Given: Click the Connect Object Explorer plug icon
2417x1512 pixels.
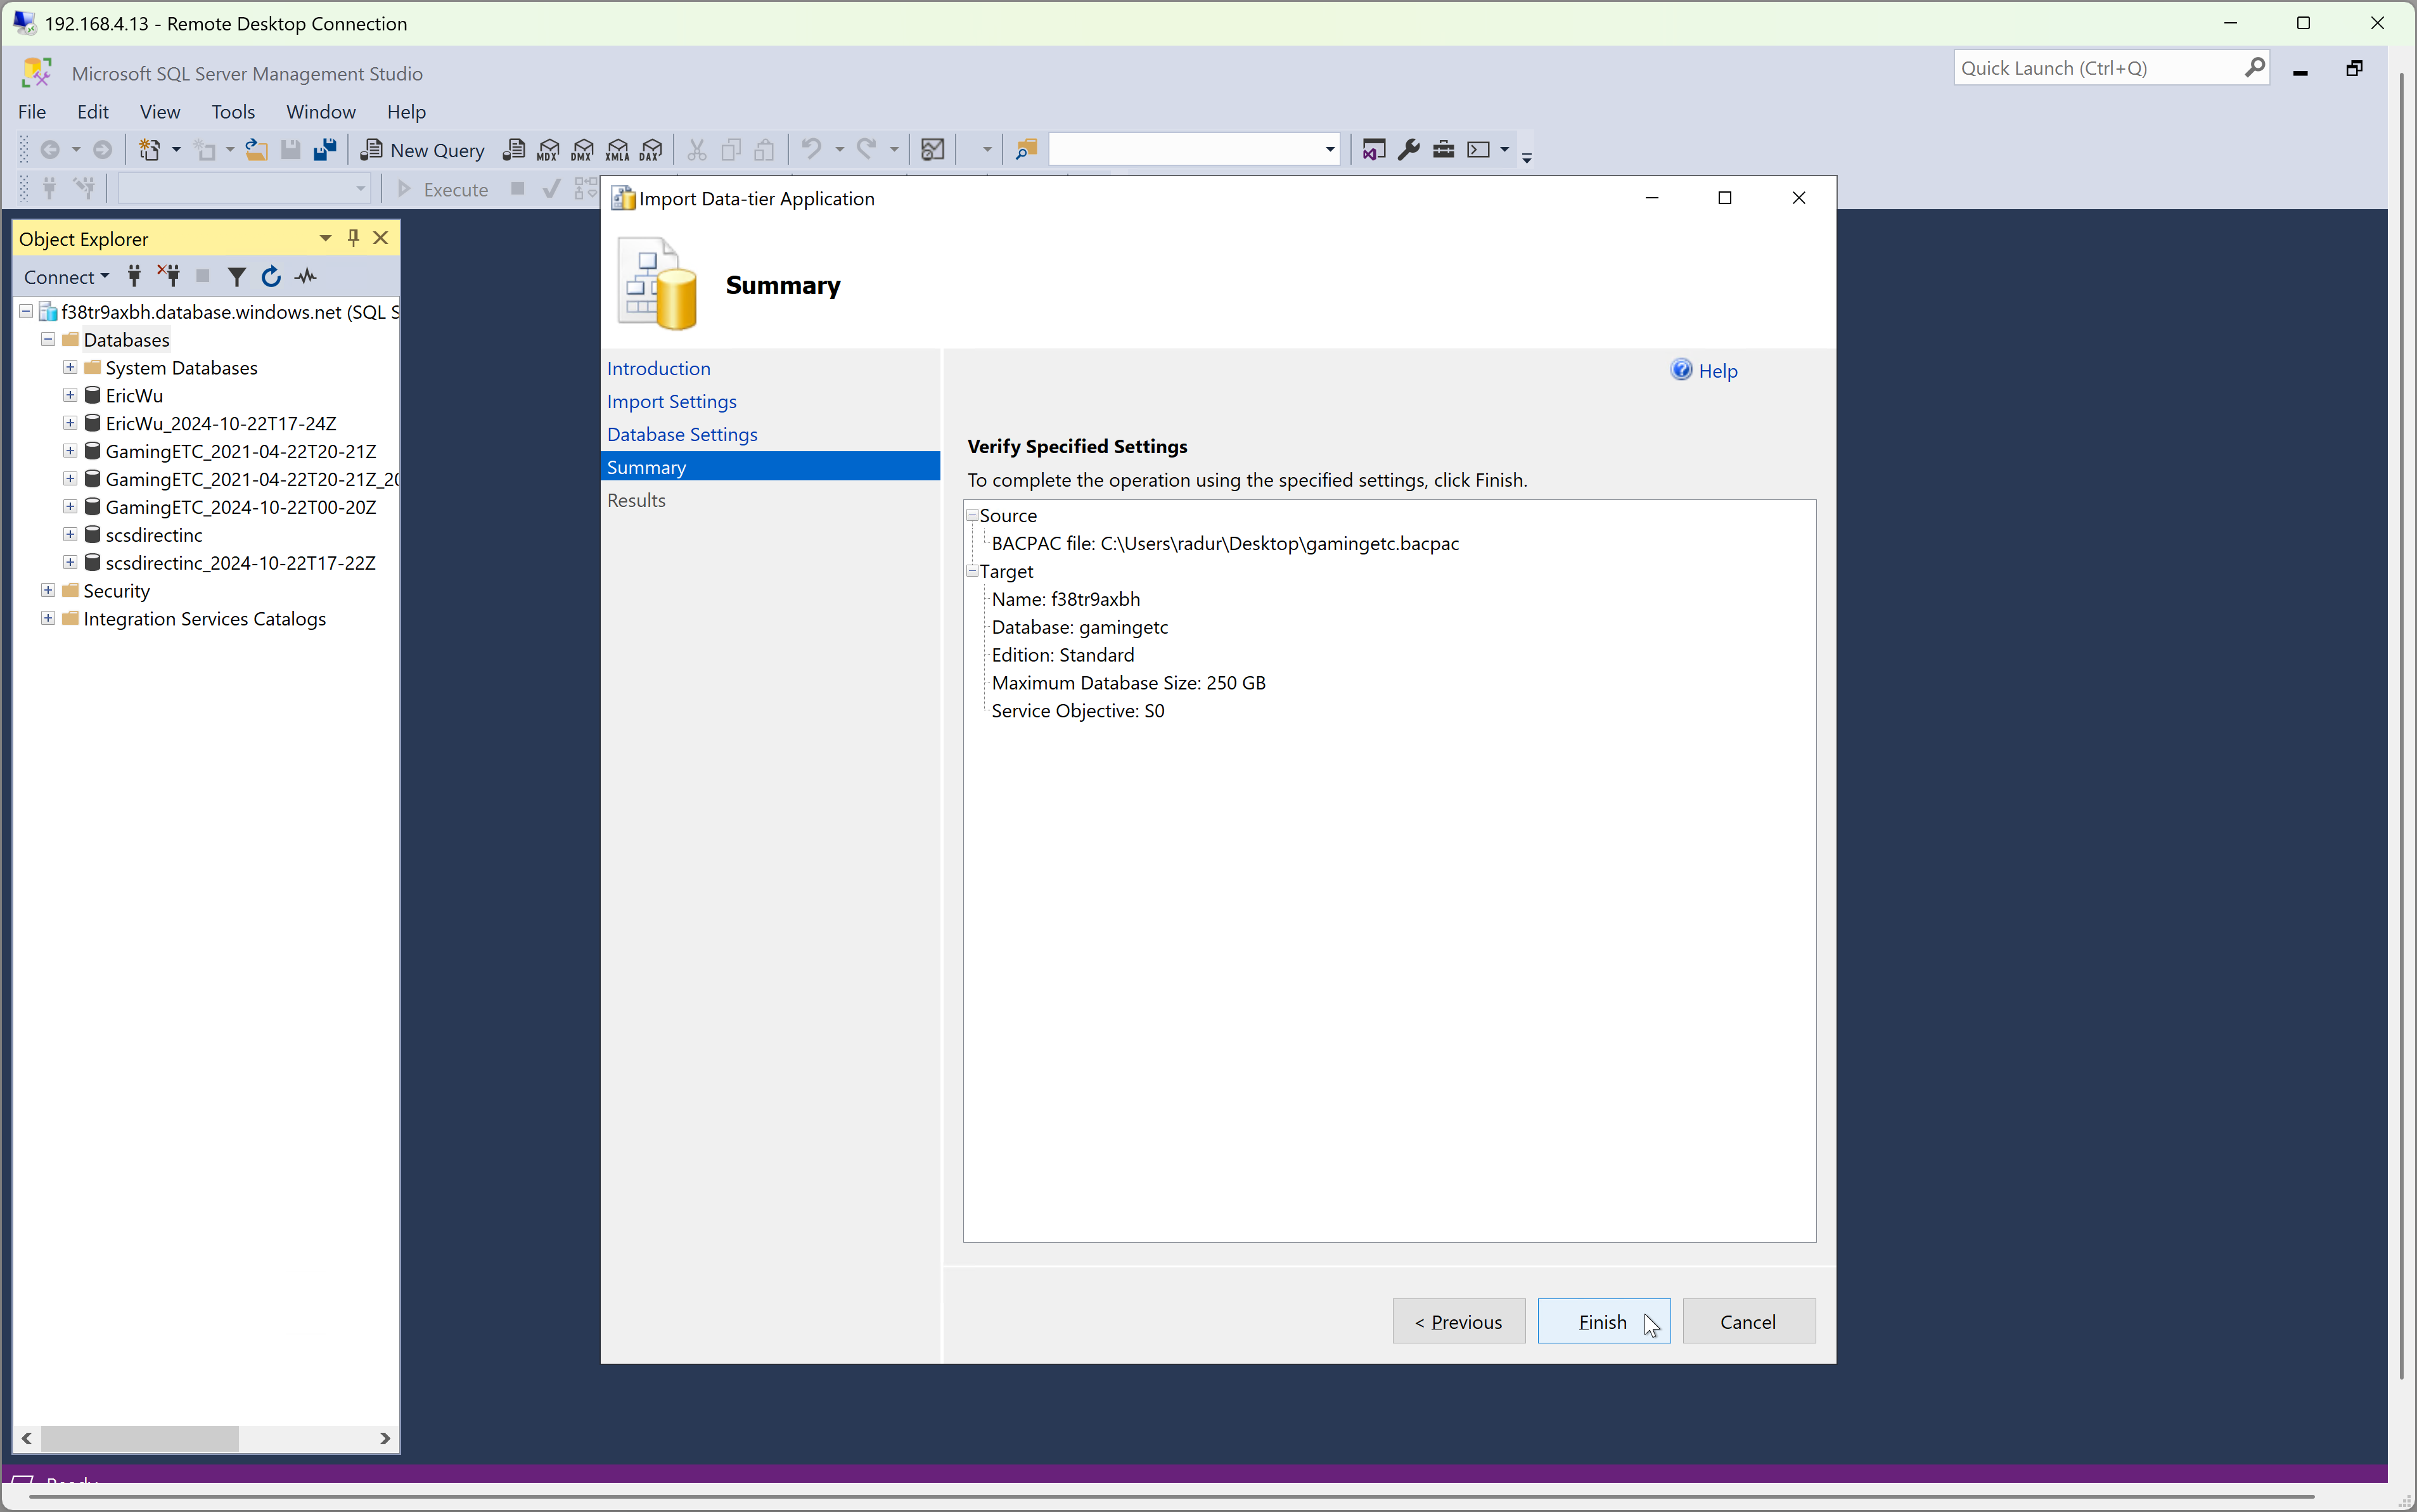Looking at the screenshot, I should click(x=134, y=277).
